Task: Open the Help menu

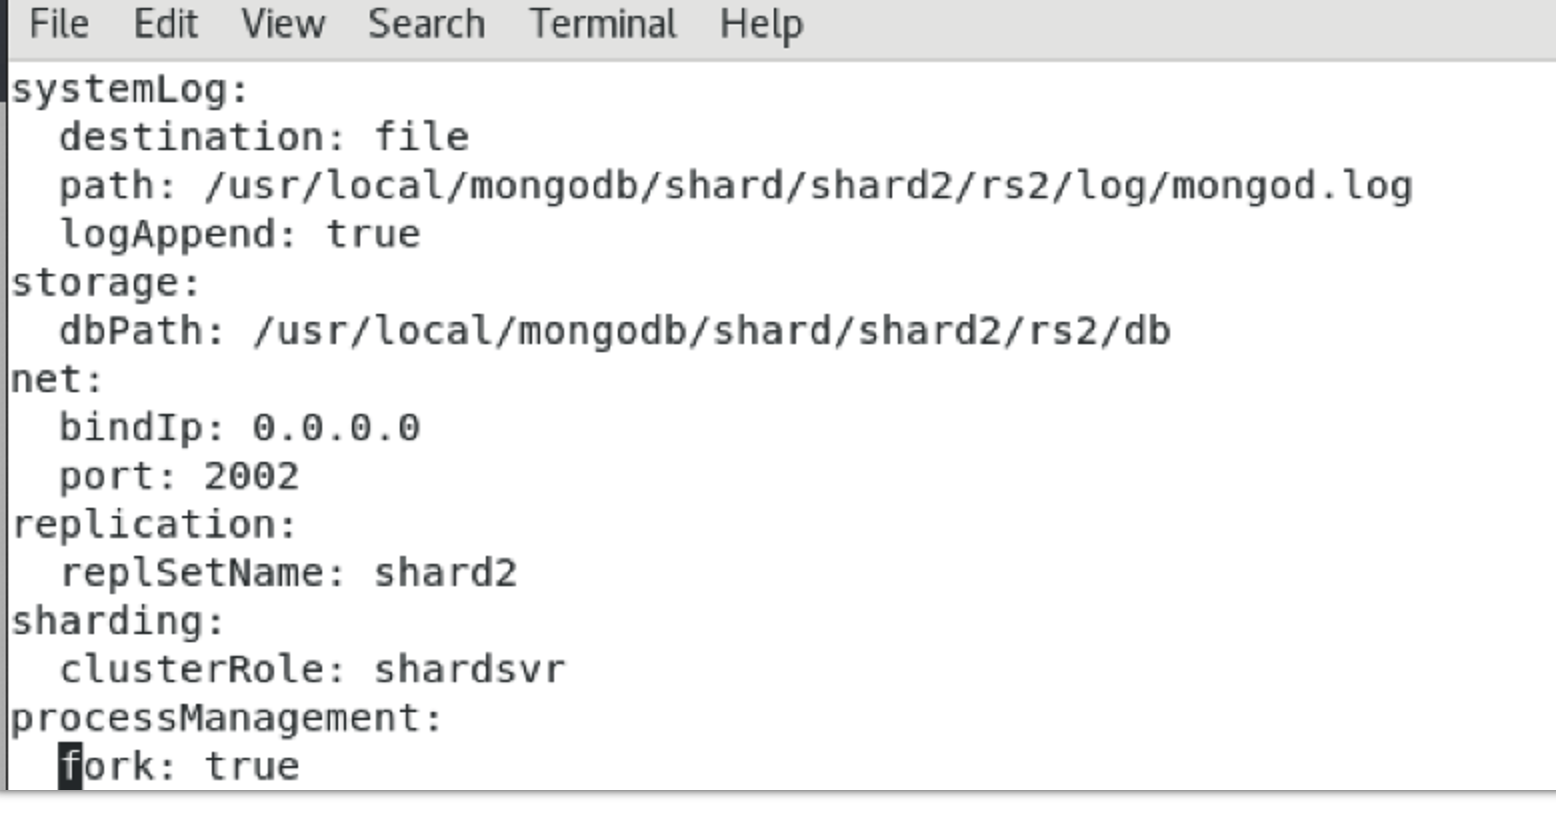Action: point(760,24)
